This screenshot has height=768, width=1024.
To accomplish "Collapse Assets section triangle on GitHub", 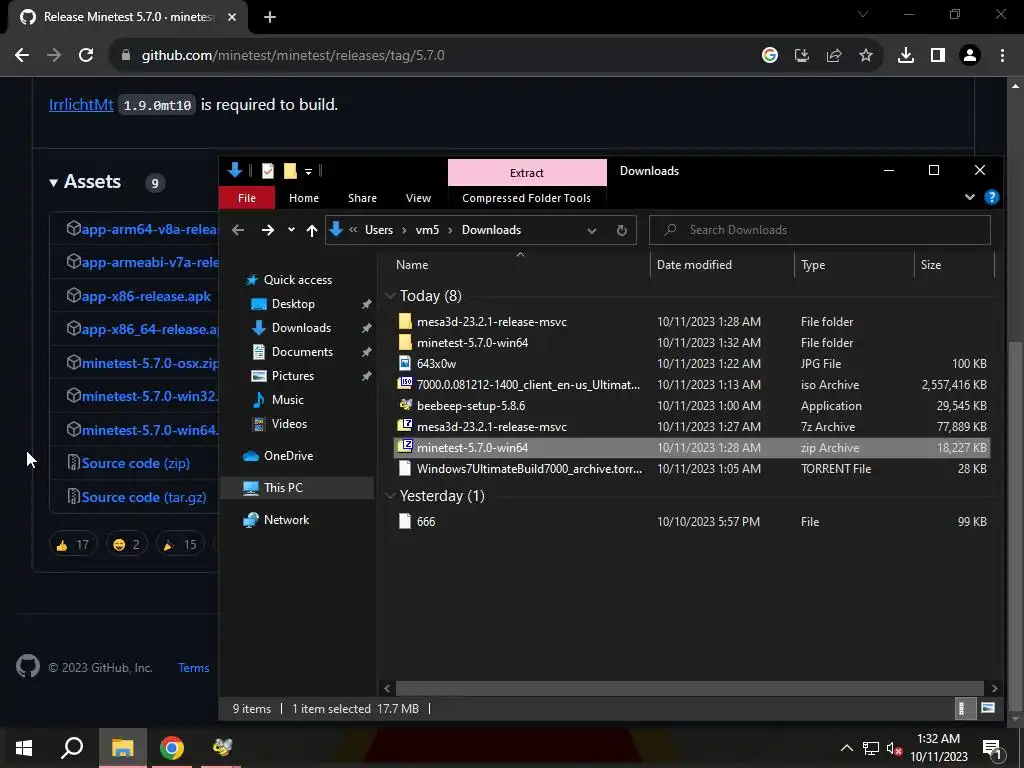I will tap(54, 183).
